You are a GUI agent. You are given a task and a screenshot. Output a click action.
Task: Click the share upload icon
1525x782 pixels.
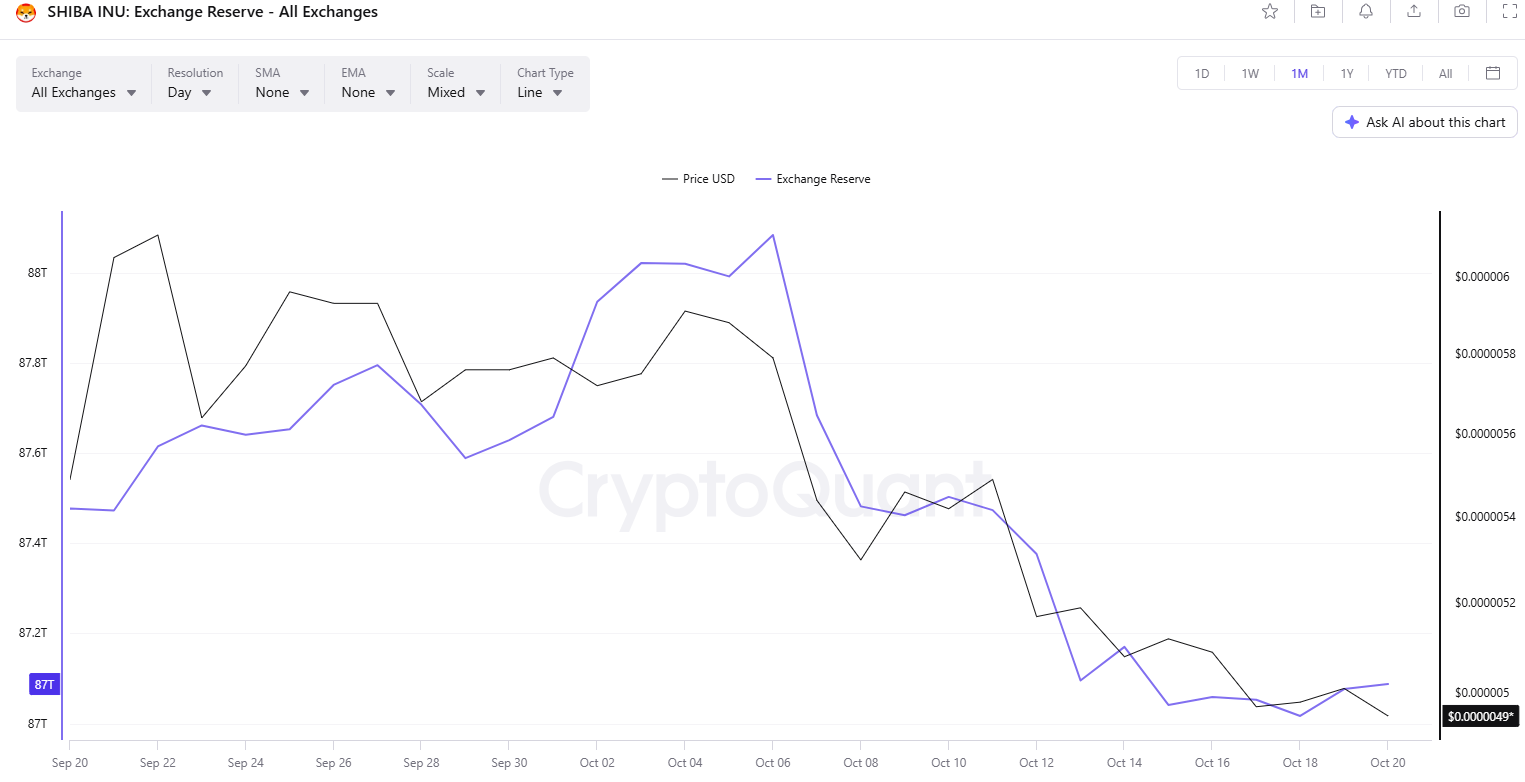point(1414,12)
